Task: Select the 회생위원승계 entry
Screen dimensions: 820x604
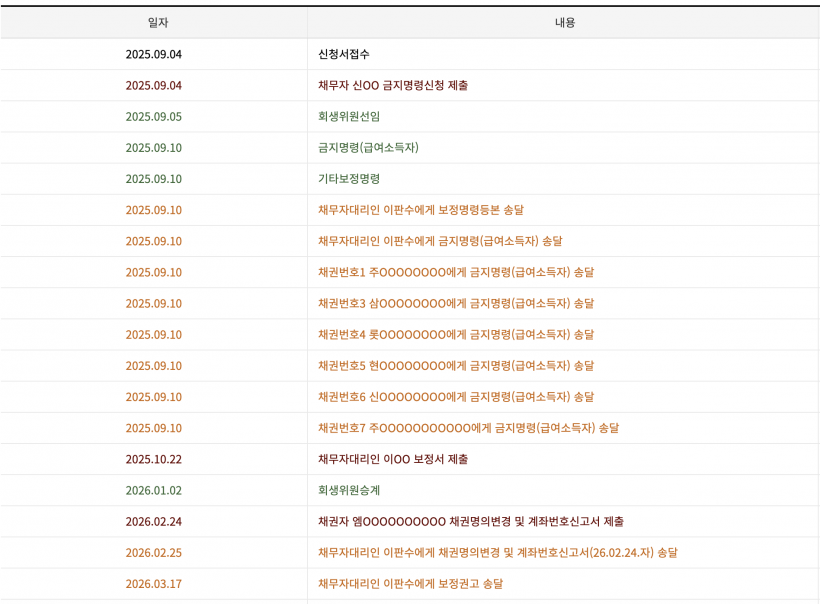Action: pos(349,490)
